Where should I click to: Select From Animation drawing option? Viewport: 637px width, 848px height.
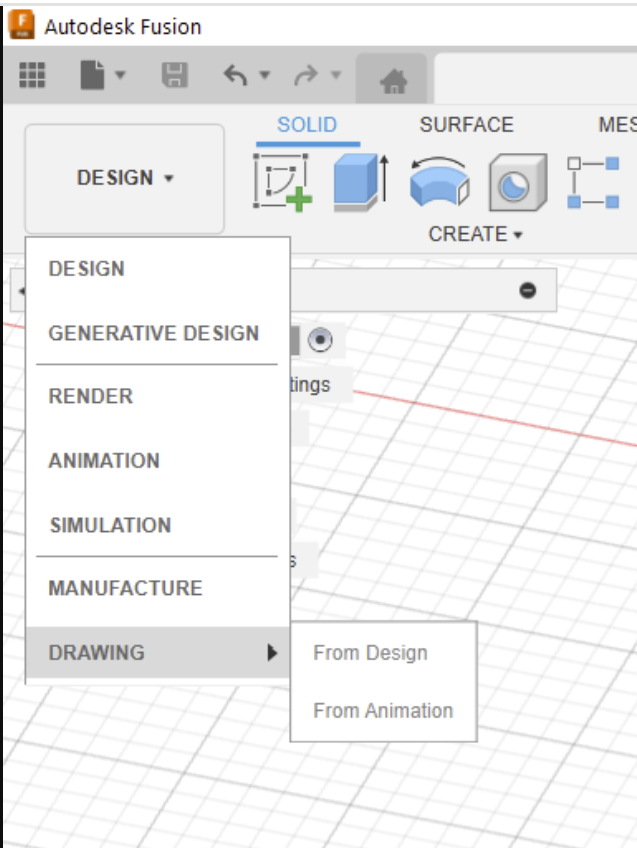pyautogui.click(x=383, y=711)
